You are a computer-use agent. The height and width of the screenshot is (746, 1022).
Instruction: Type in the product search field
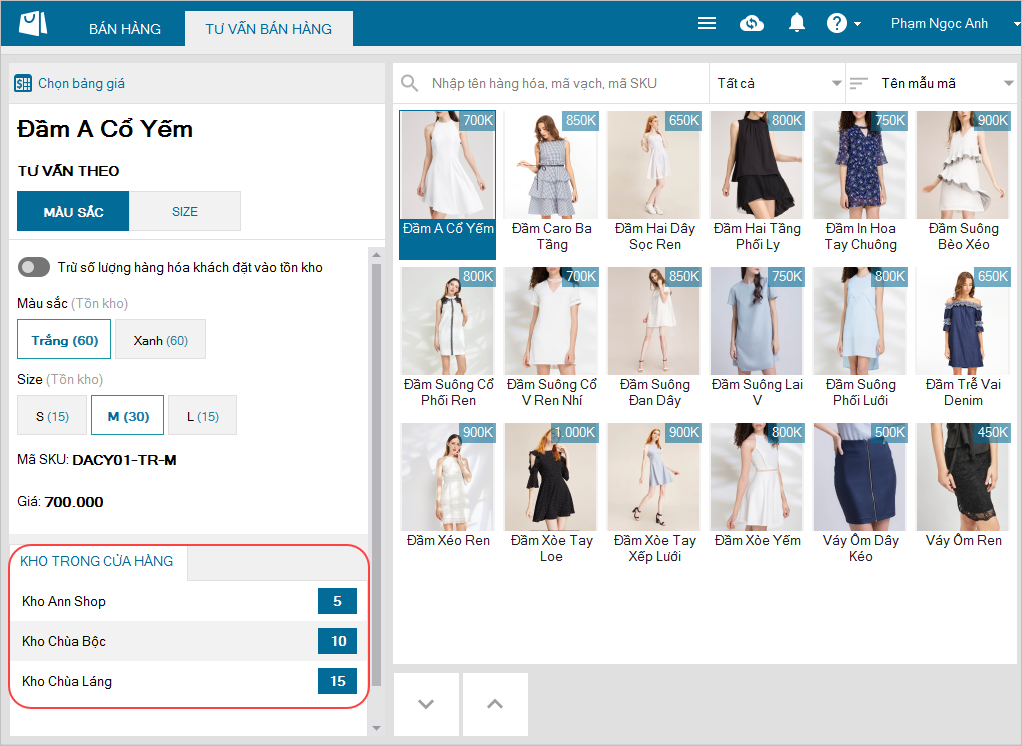click(x=565, y=83)
